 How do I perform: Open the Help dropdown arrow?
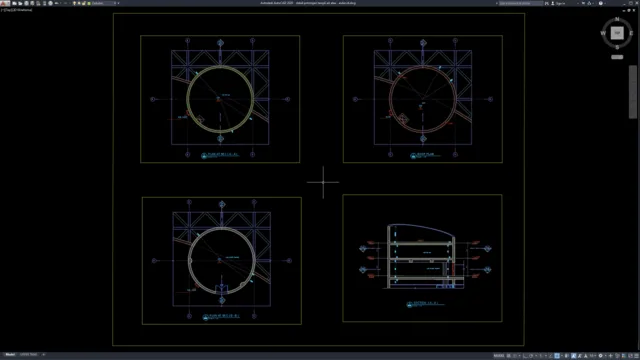click(605, 3)
